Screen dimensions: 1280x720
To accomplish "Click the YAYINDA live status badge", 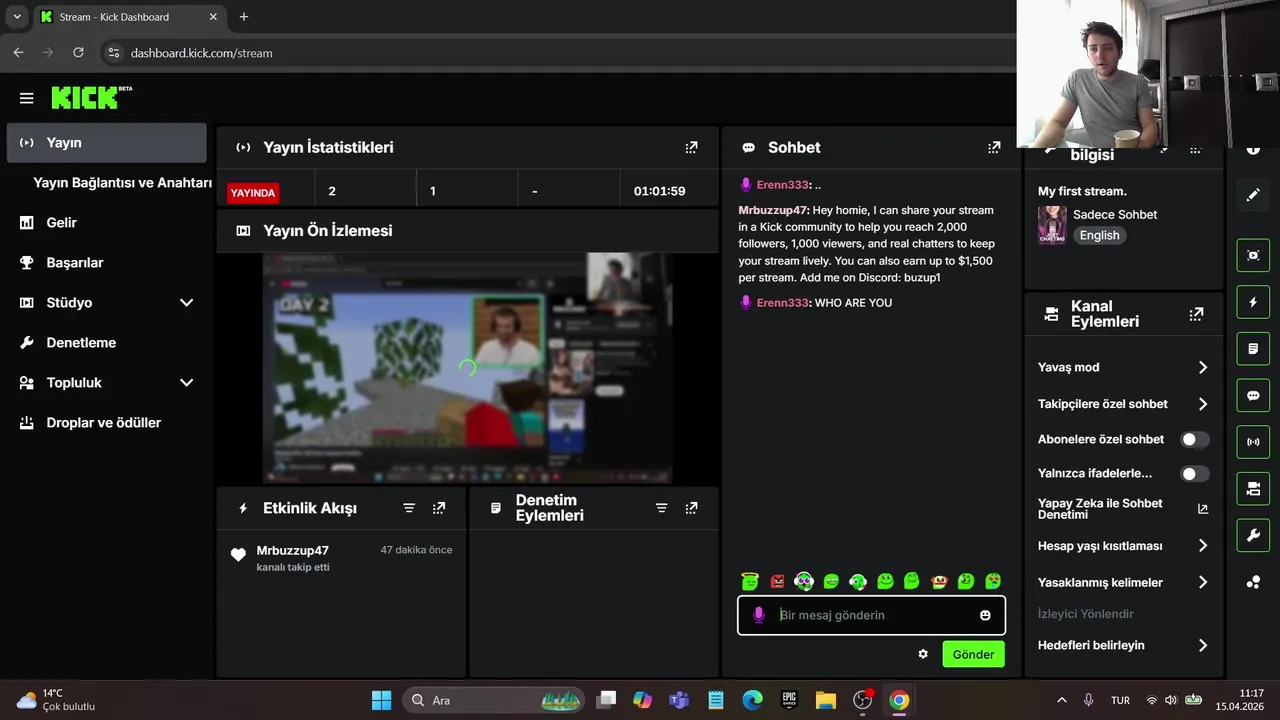I will tap(253, 193).
